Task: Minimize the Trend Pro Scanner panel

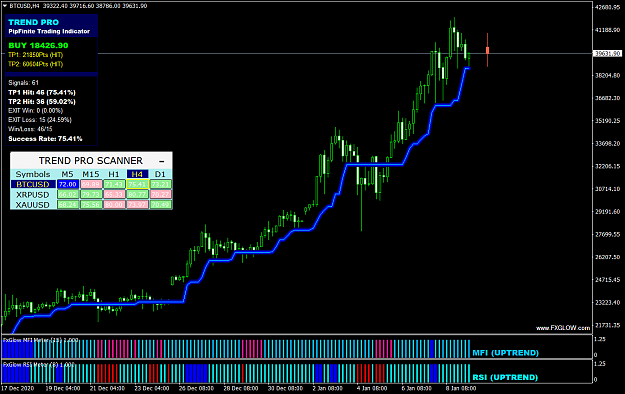Action: [x=161, y=161]
